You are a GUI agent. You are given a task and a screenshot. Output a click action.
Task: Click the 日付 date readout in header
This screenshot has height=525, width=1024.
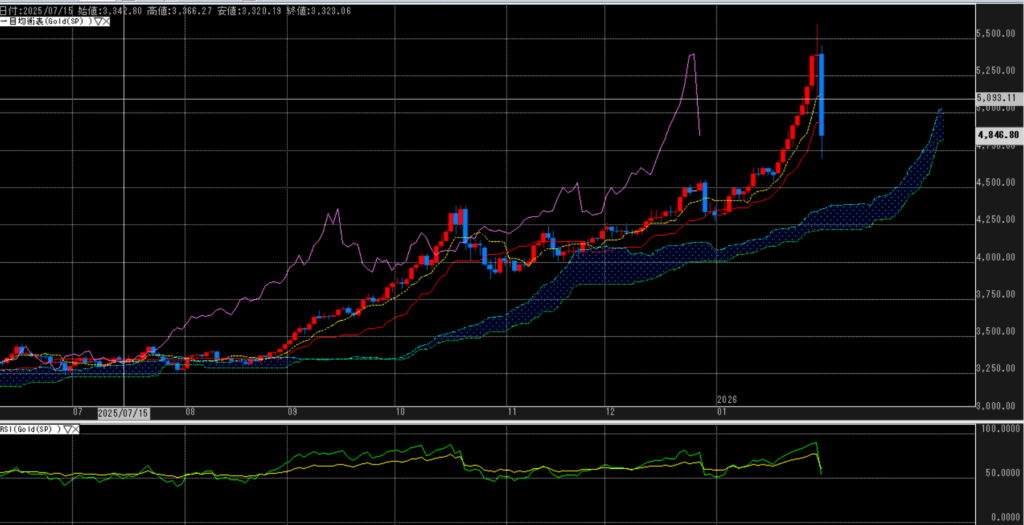(x=38, y=10)
